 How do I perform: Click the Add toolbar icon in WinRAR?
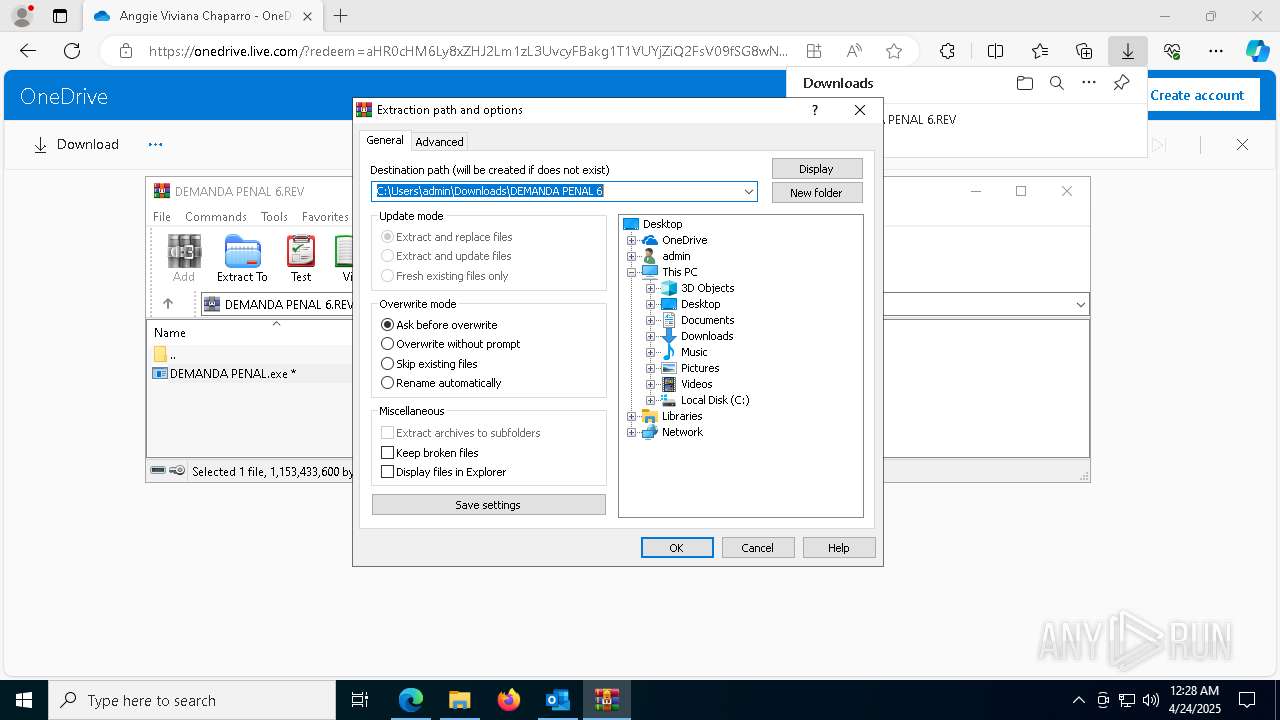pos(184,259)
